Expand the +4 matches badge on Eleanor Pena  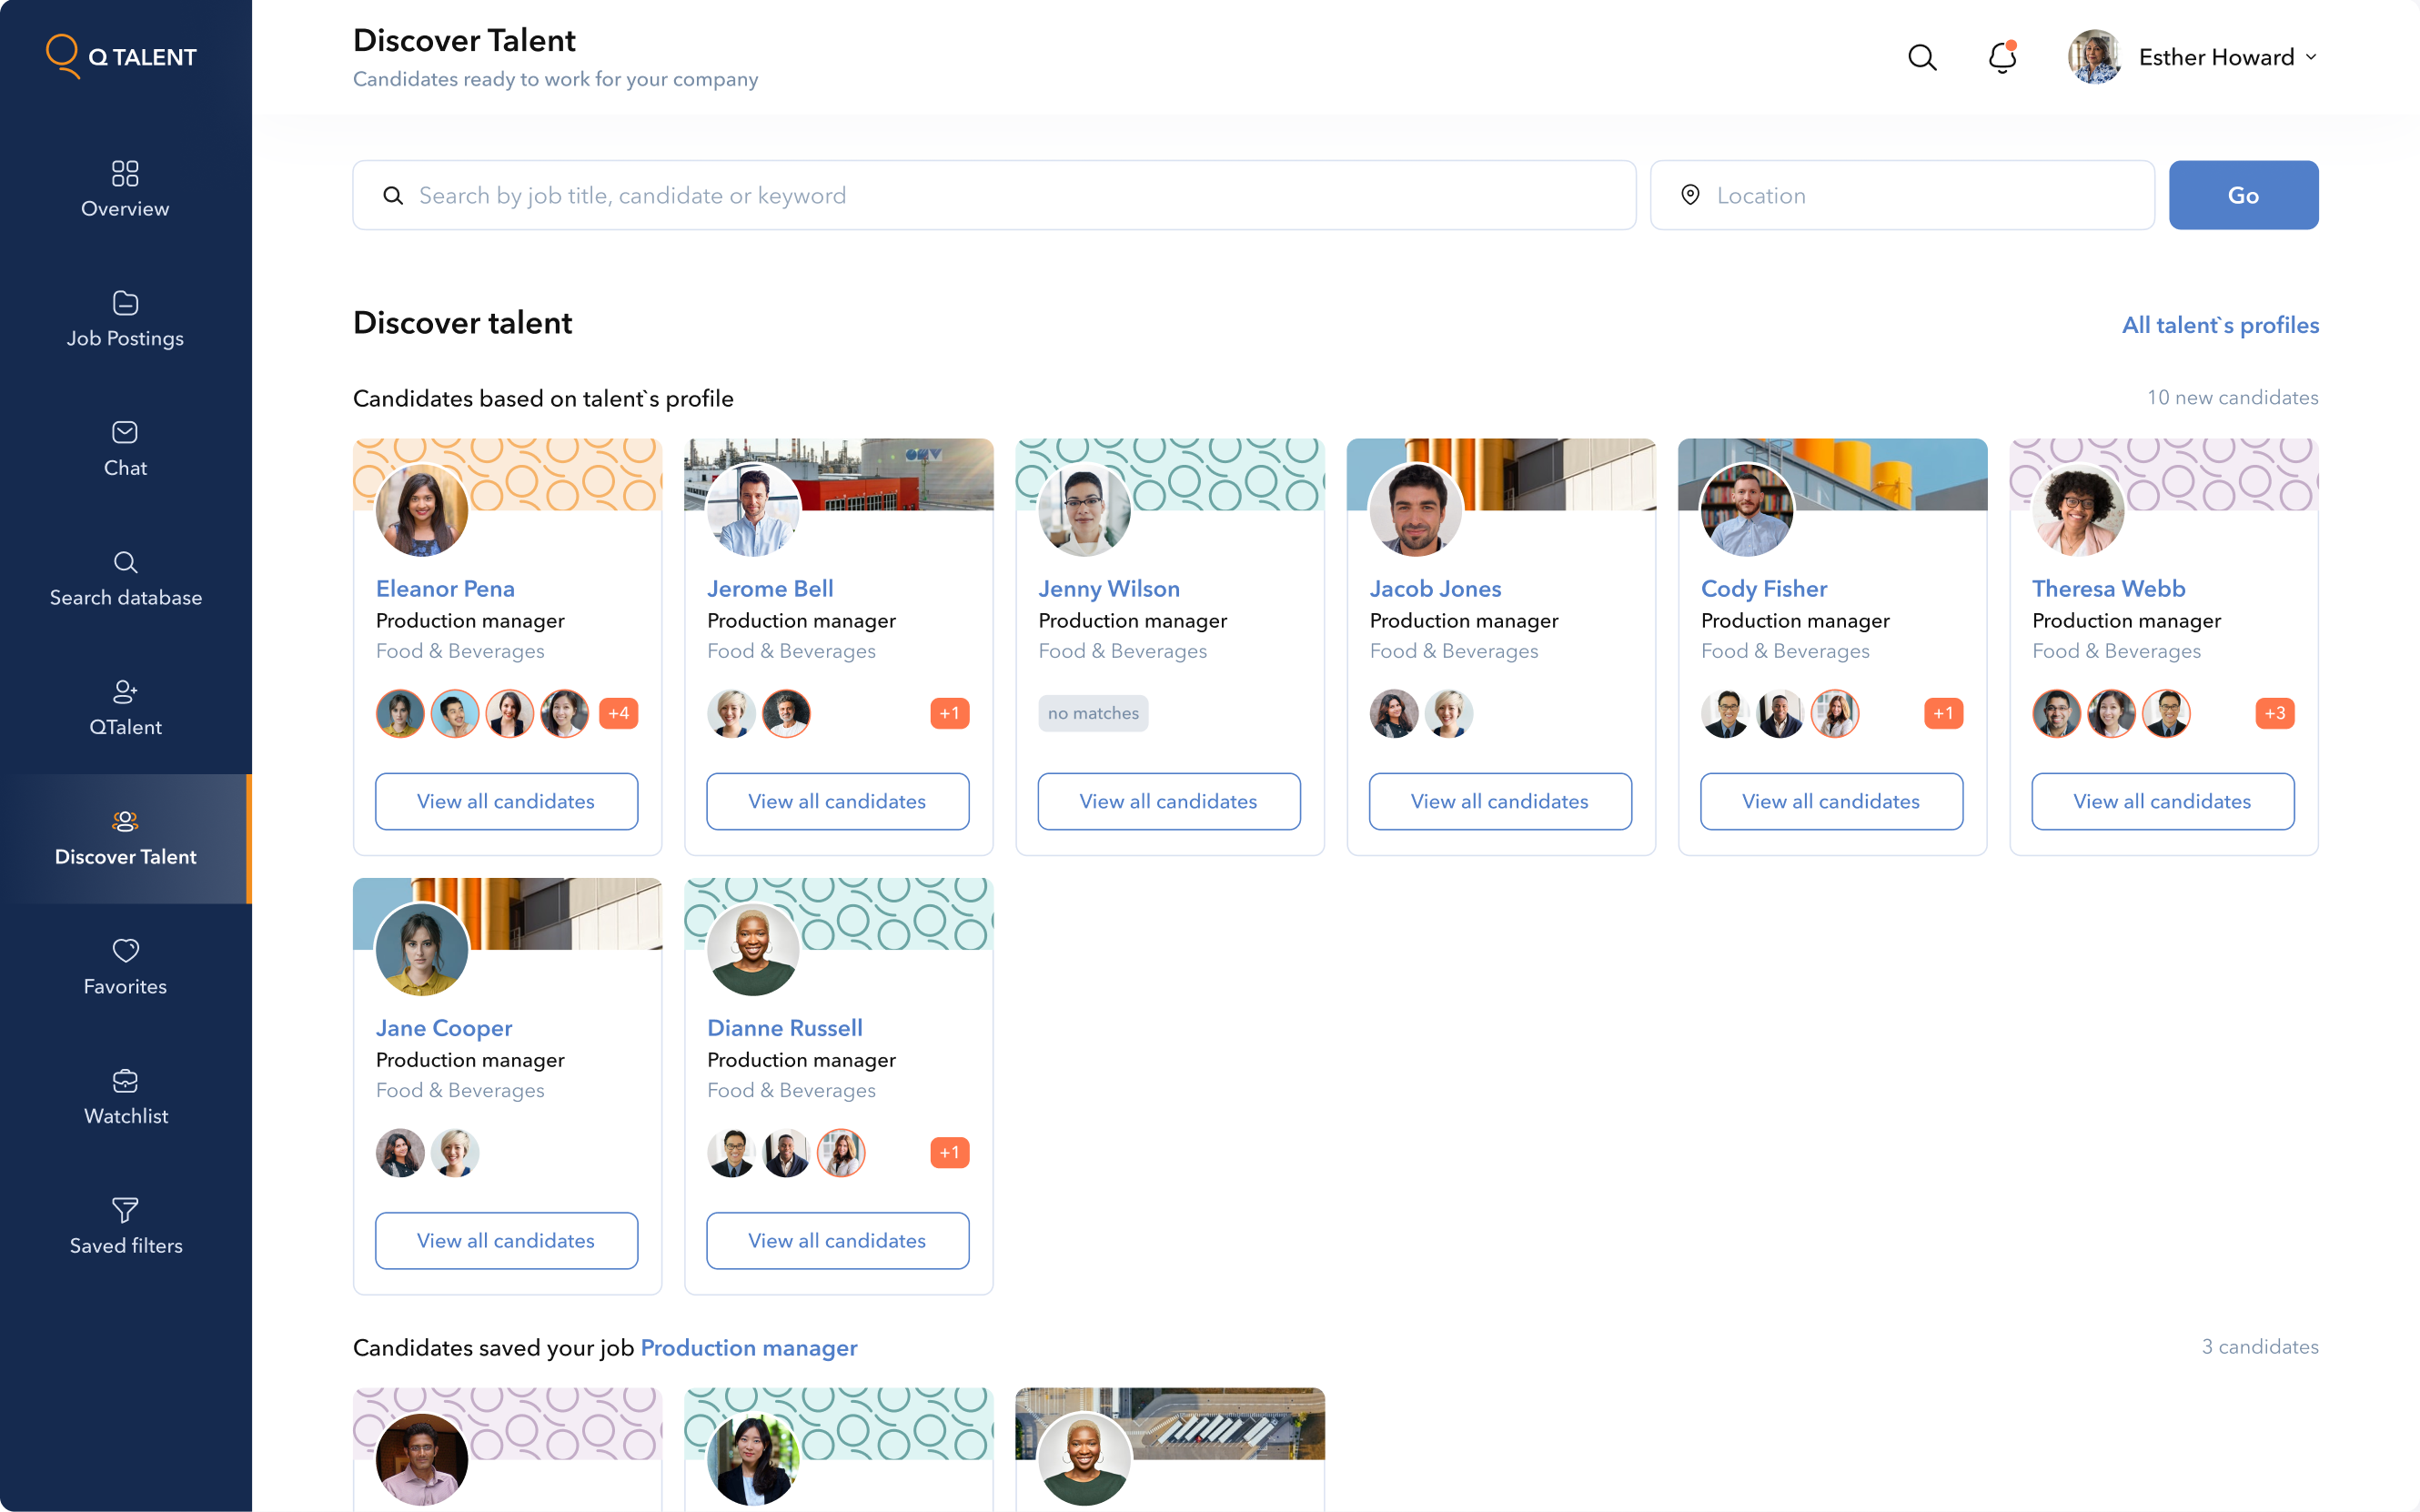tap(618, 713)
